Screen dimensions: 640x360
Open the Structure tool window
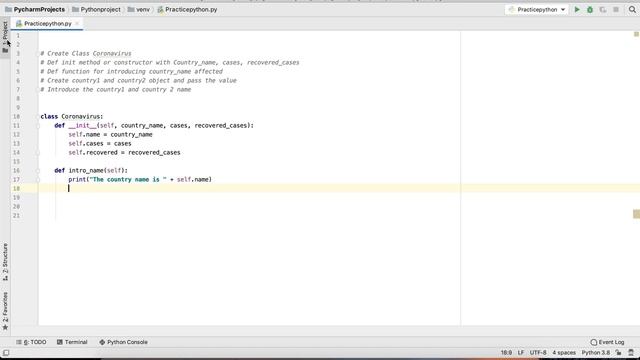click(x=5, y=262)
